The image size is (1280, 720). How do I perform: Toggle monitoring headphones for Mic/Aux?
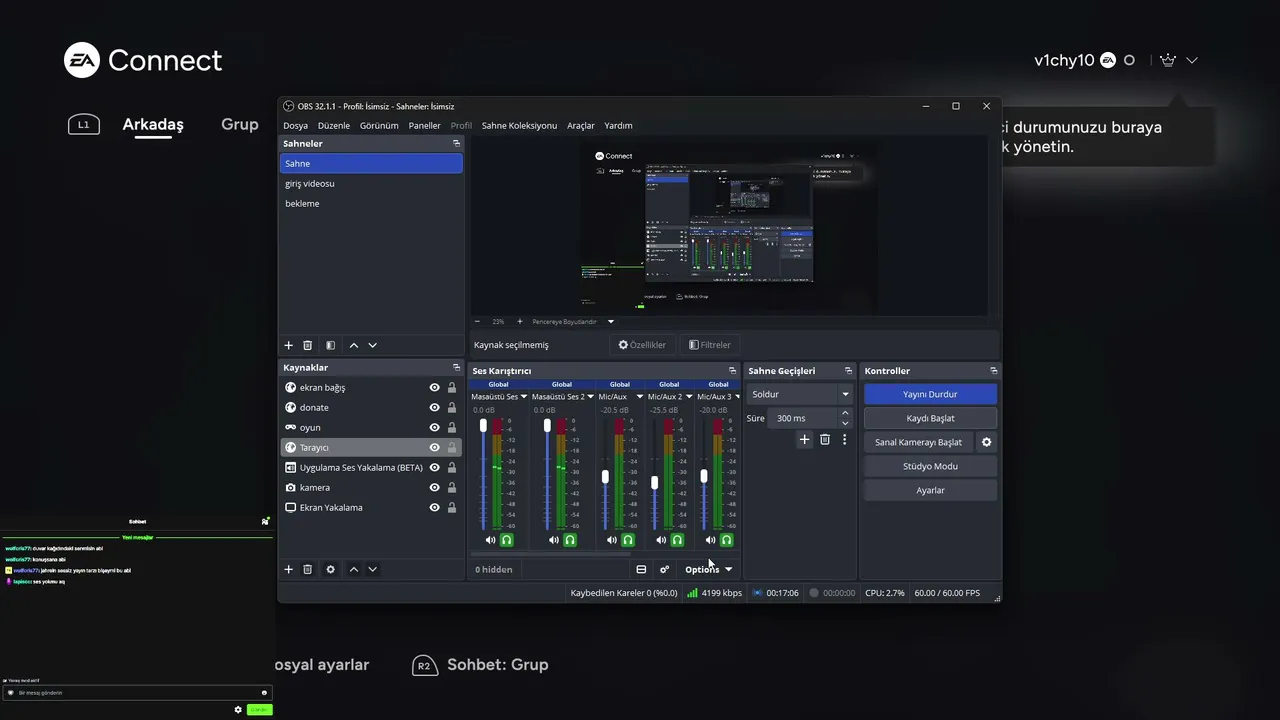(x=628, y=540)
